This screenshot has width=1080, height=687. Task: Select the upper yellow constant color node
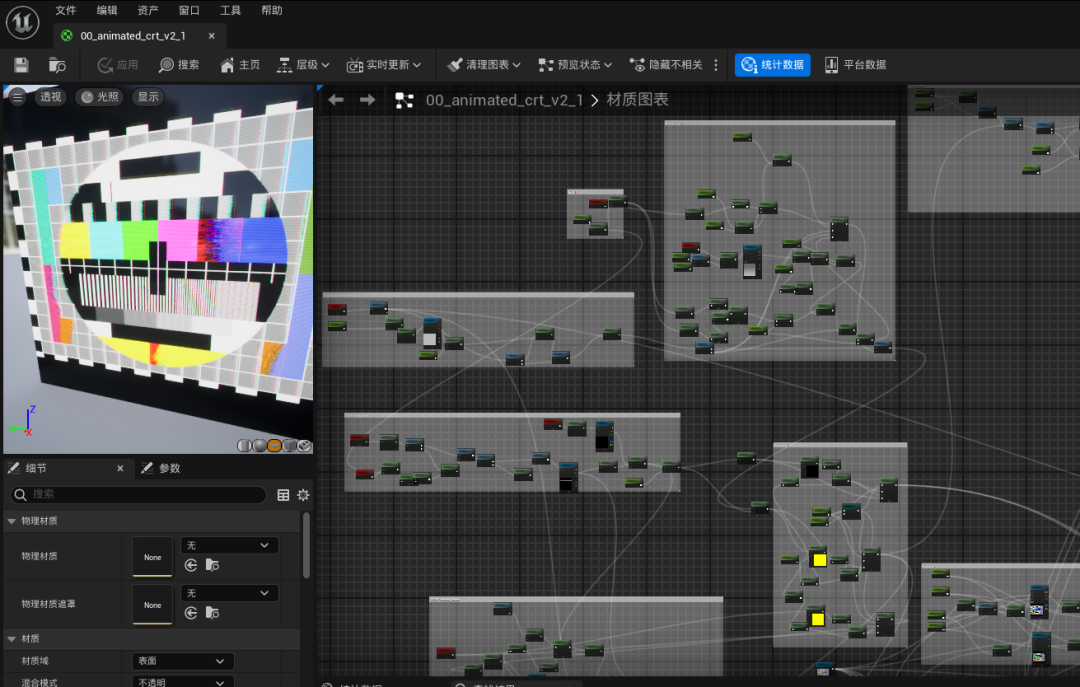819,560
